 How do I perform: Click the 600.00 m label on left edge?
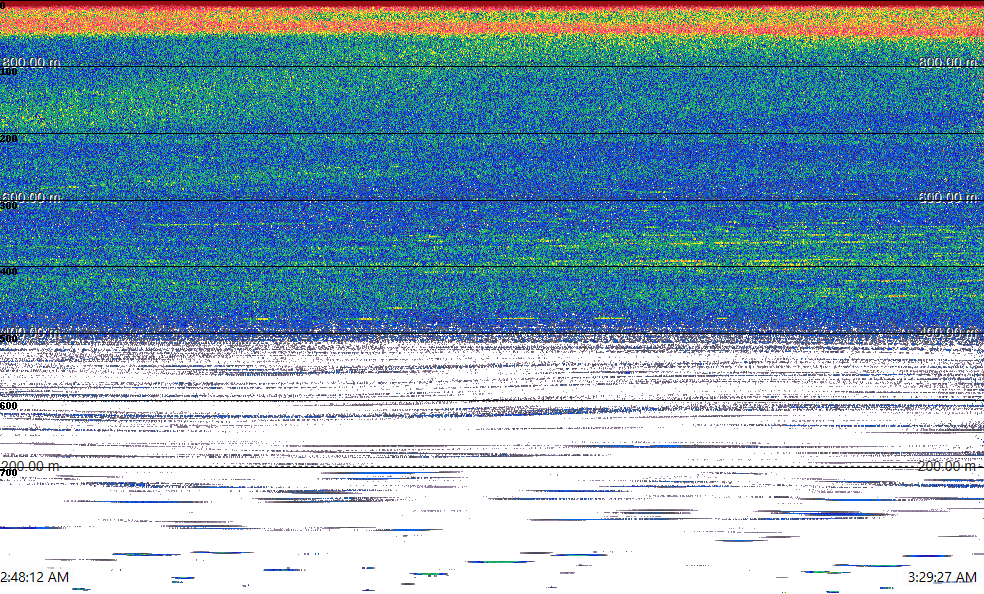click(x=31, y=197)
